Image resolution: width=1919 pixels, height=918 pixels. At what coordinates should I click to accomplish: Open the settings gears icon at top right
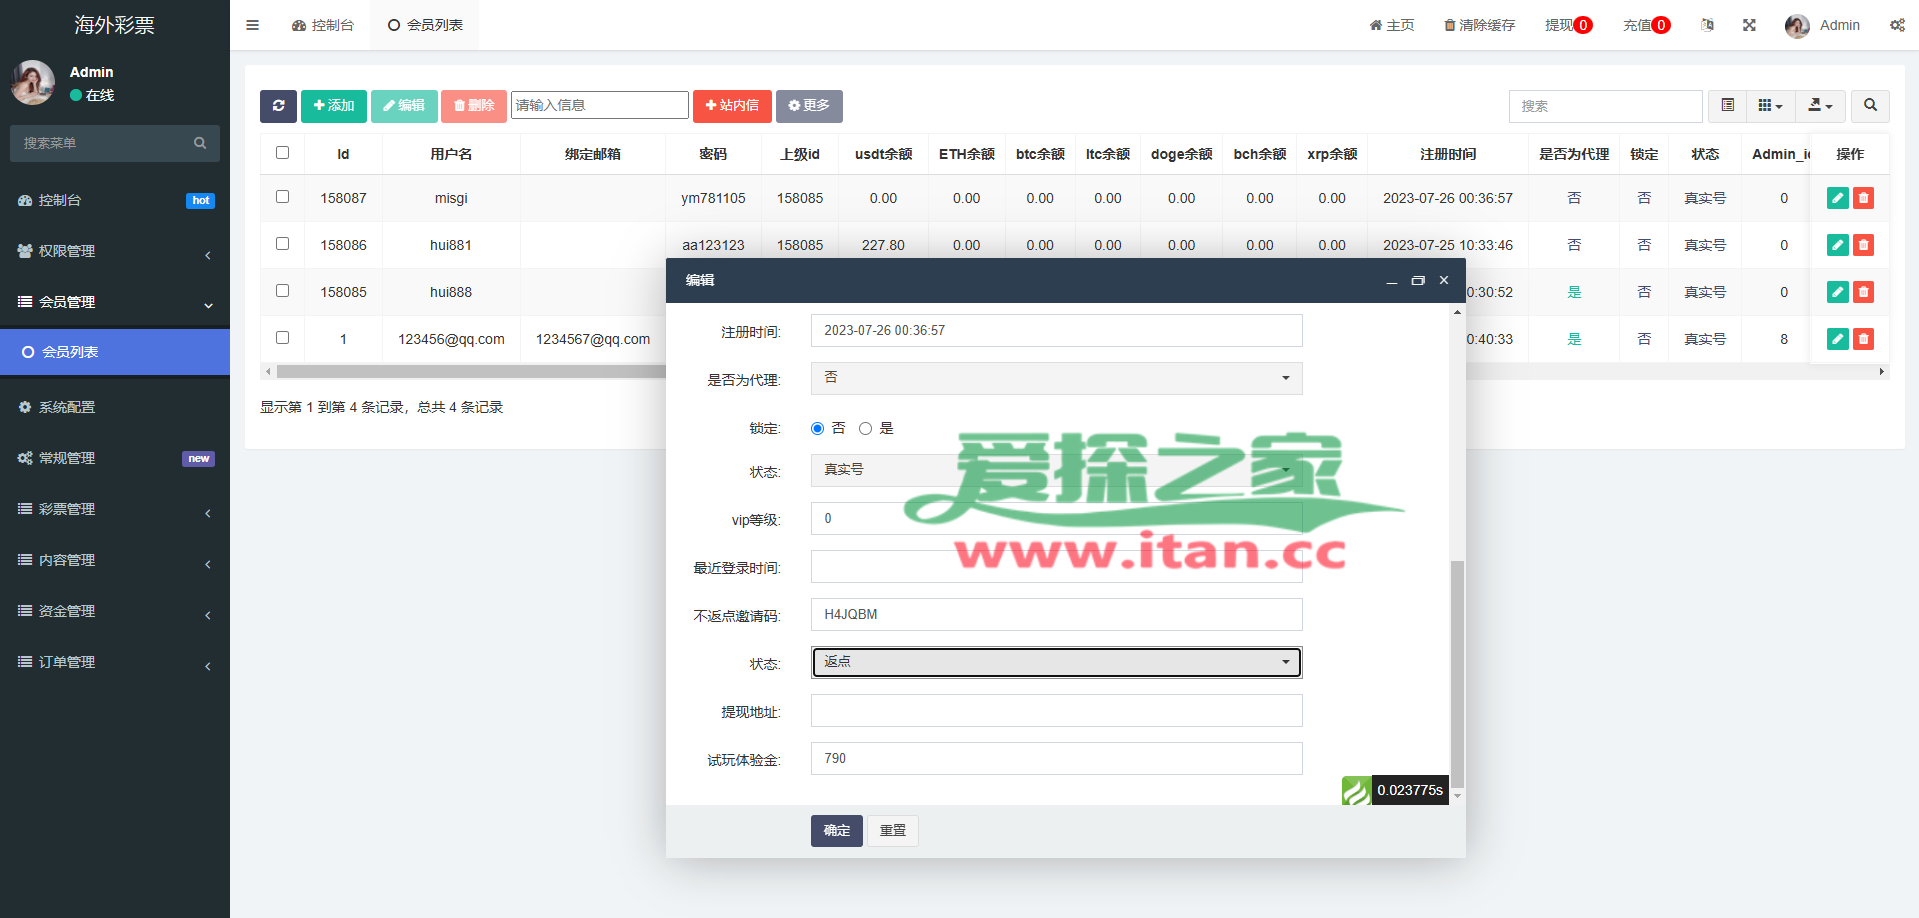[x=1897, y=25]
